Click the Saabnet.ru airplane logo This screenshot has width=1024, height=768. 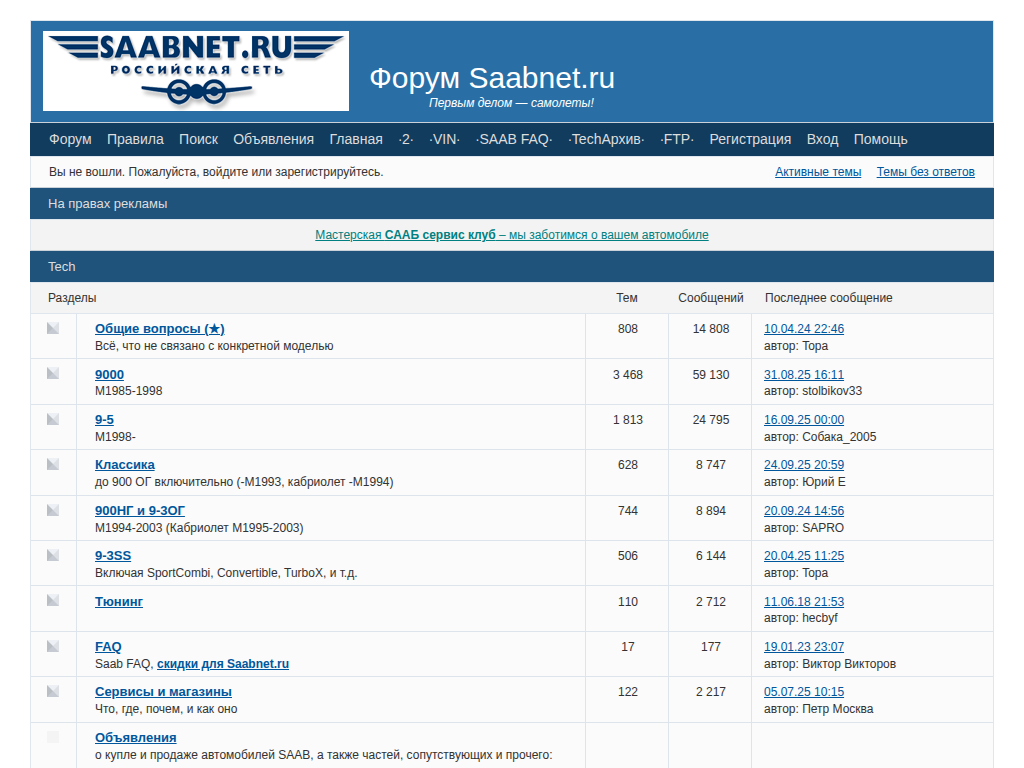coord(196,70)
